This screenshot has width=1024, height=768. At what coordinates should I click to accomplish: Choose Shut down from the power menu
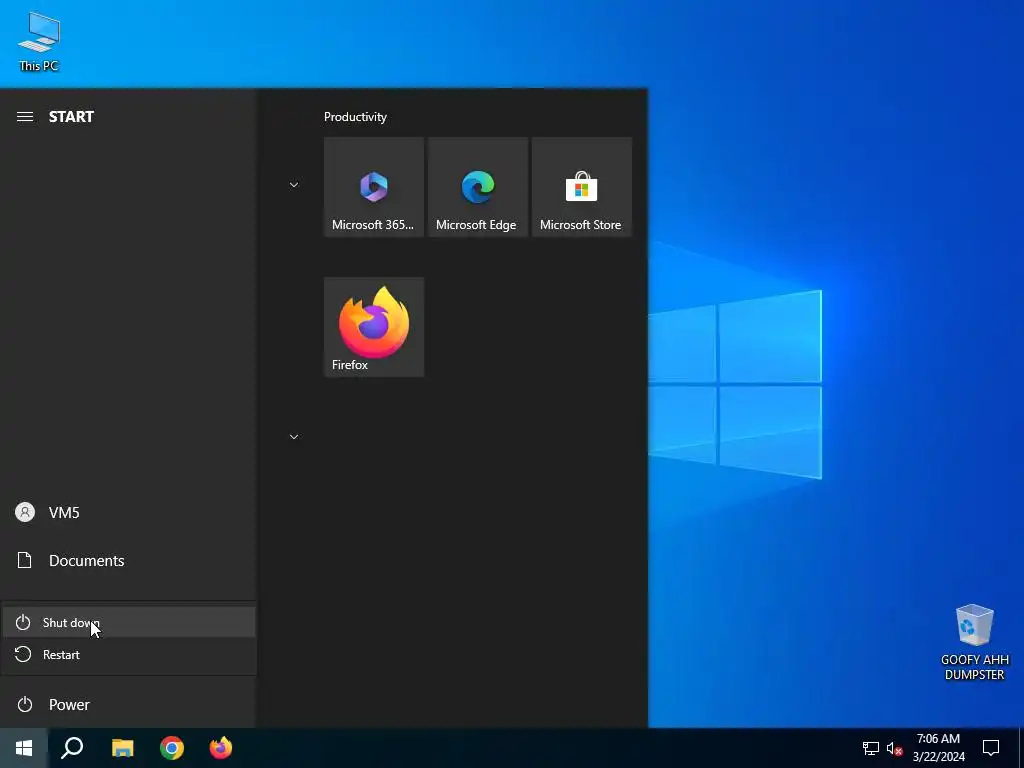(x=129, y=622)
